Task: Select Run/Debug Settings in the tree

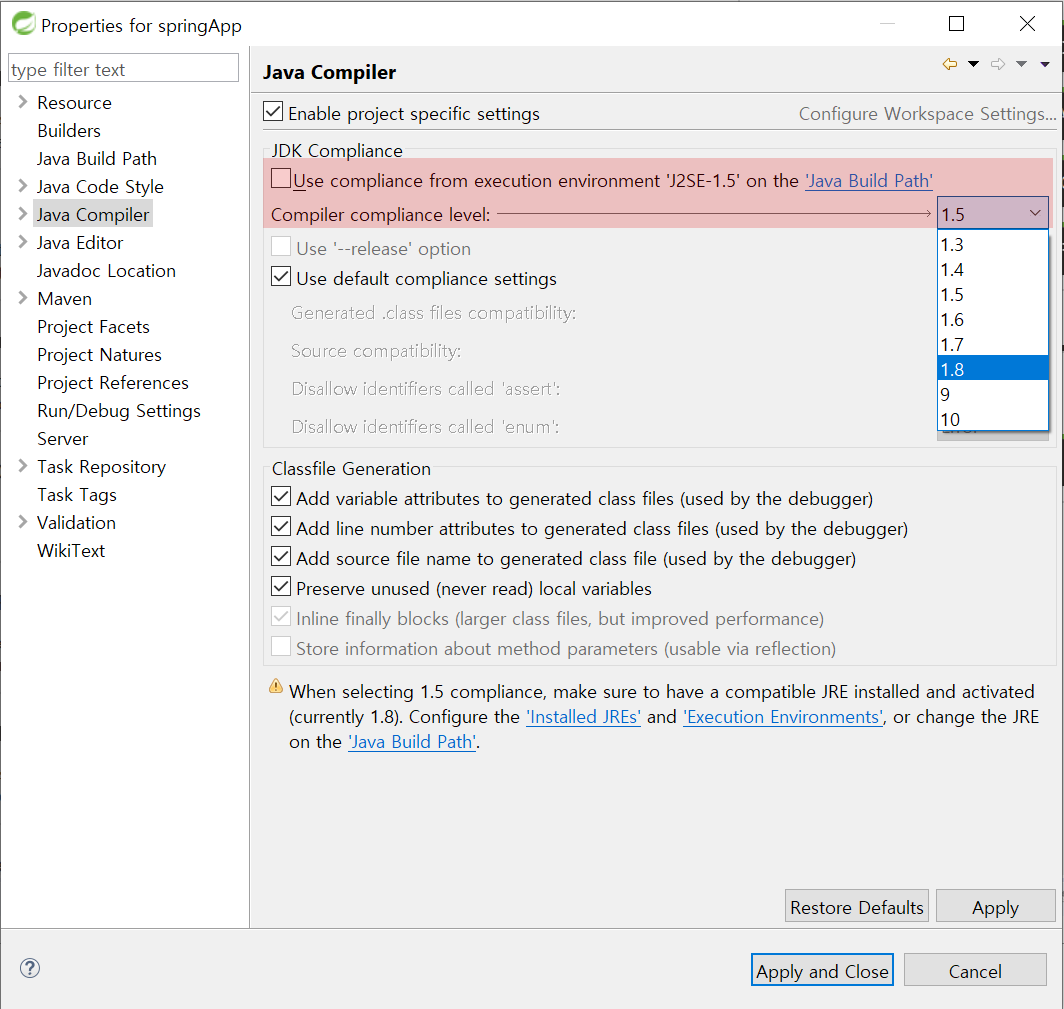Action: tap(119, 411)
